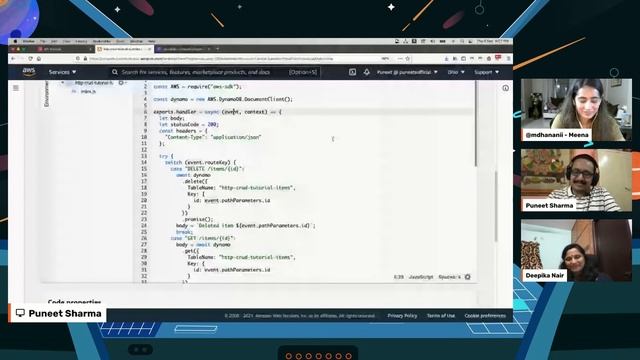640x360 pixels.
Task: Select the Deepika Nair video thumbnail
Action: [x=576, y=250]
